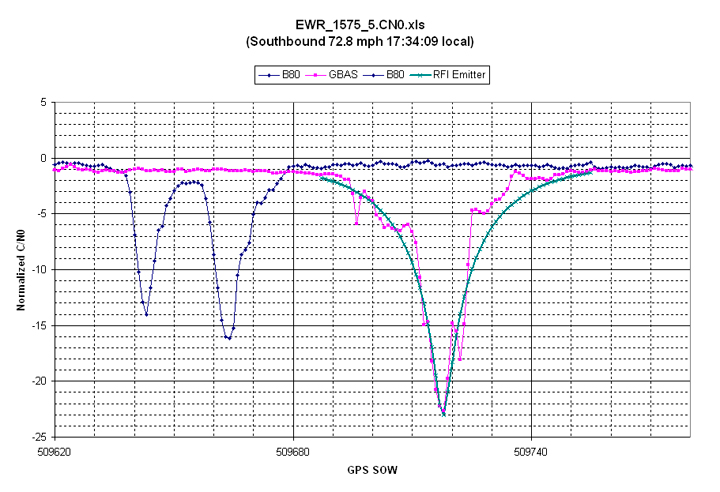Click the Normalized C/N0 vertical axis title
This screenshot has height=492, width=720.
[21, 269]
